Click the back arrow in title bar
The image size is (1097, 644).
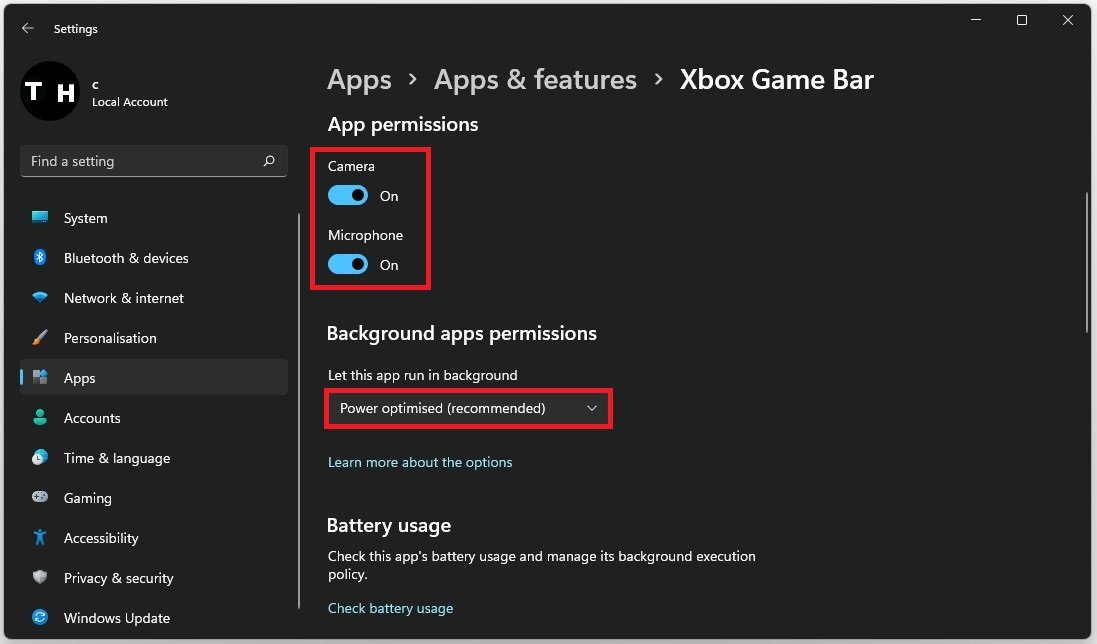click(x=28, y=29)
